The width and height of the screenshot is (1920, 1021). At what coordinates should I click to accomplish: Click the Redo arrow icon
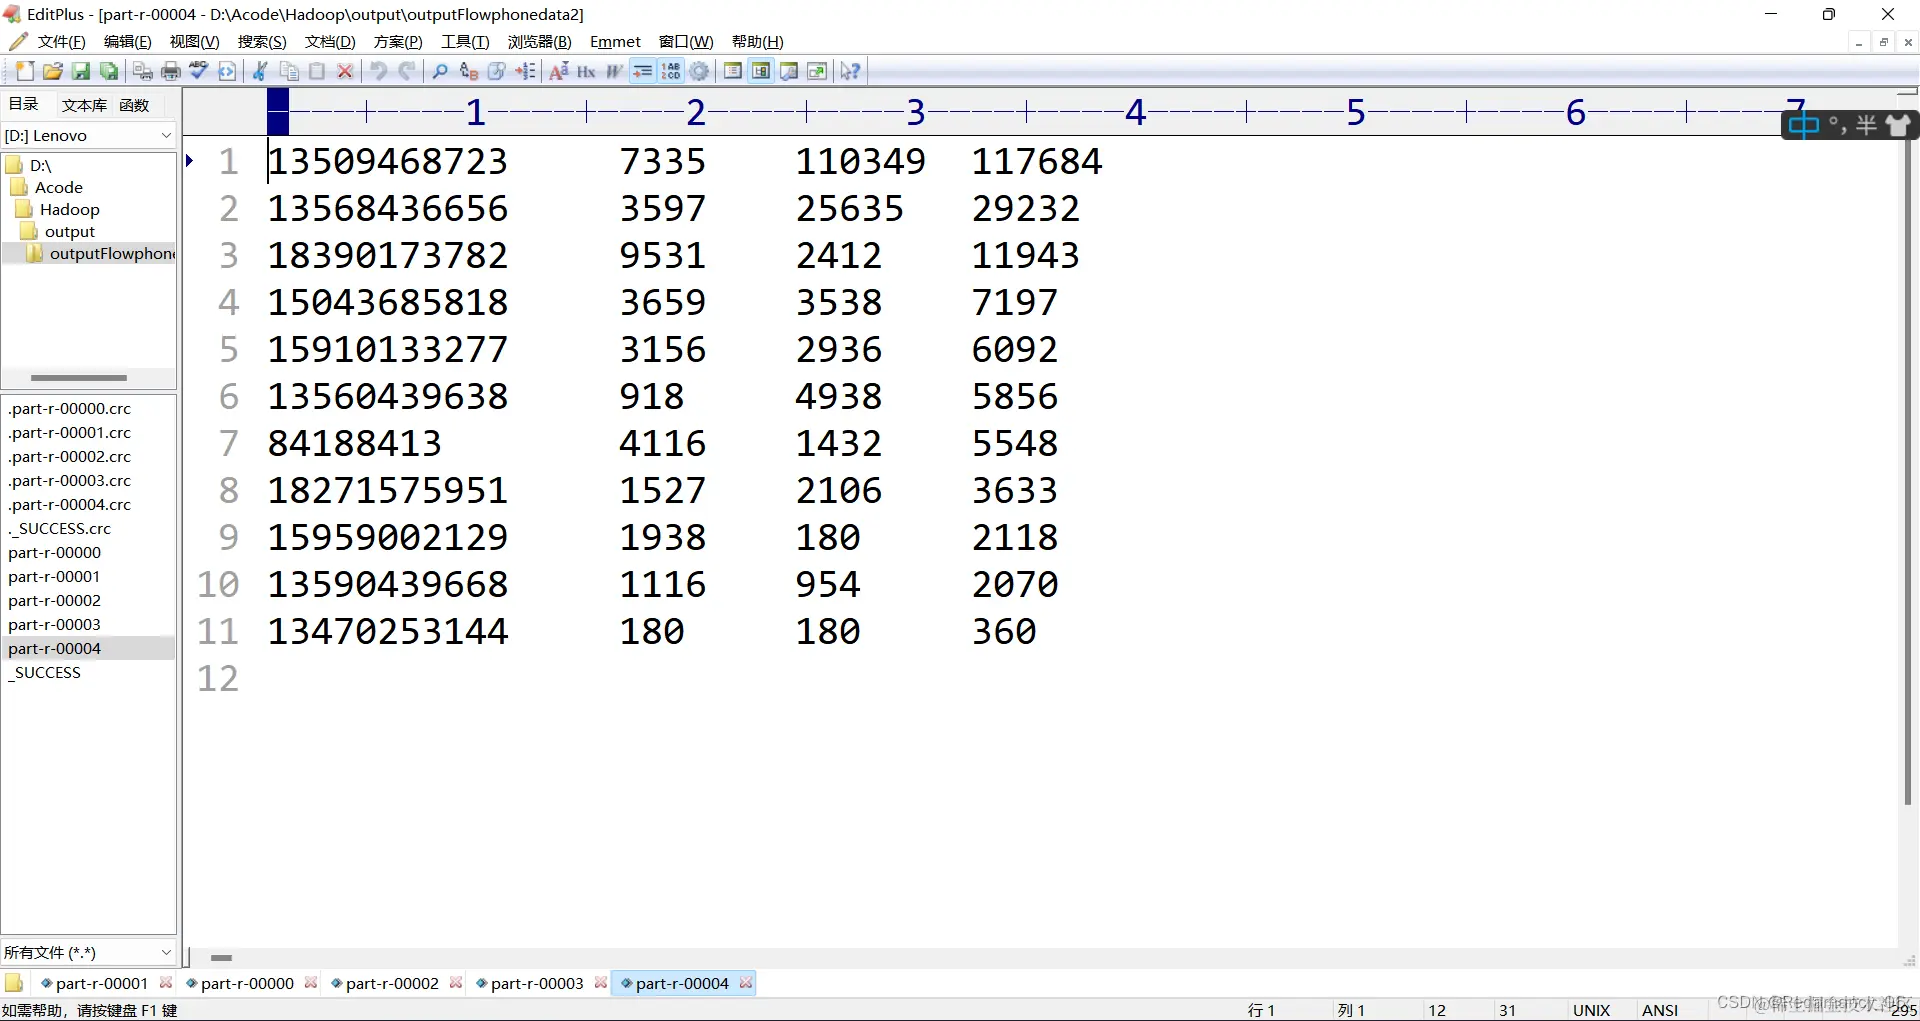pyautogui.click(x=407, y=71)
